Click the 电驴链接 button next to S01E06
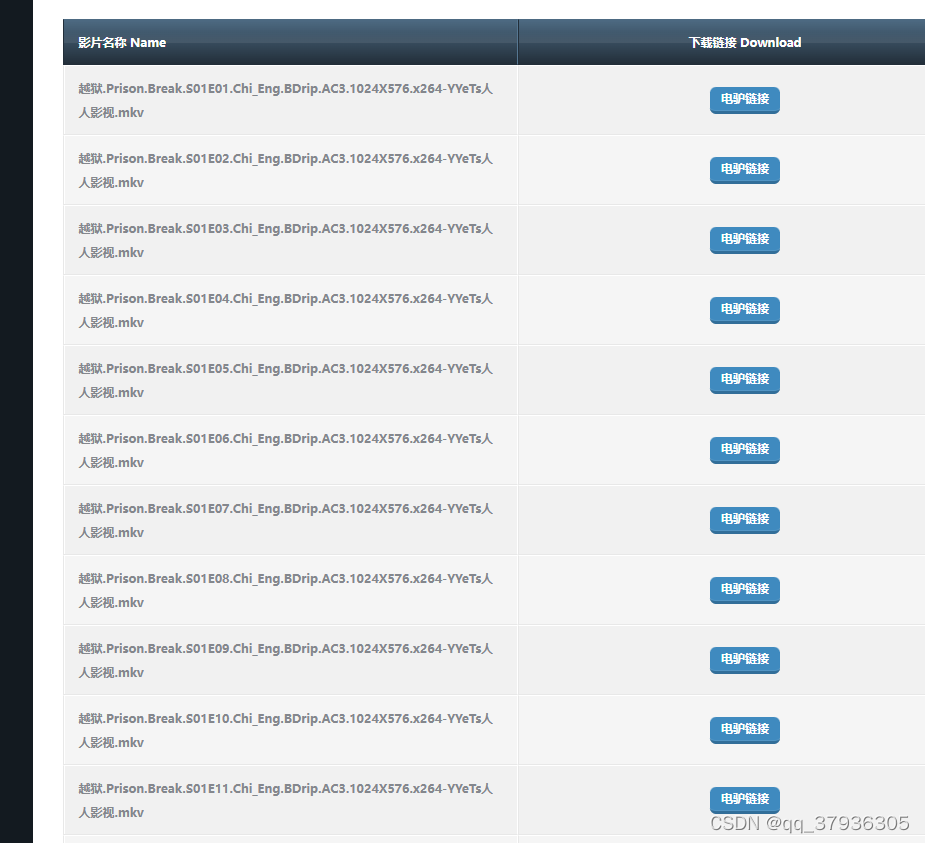The height and width of the screenshot is (843, 925). click(x=744, y=450)
